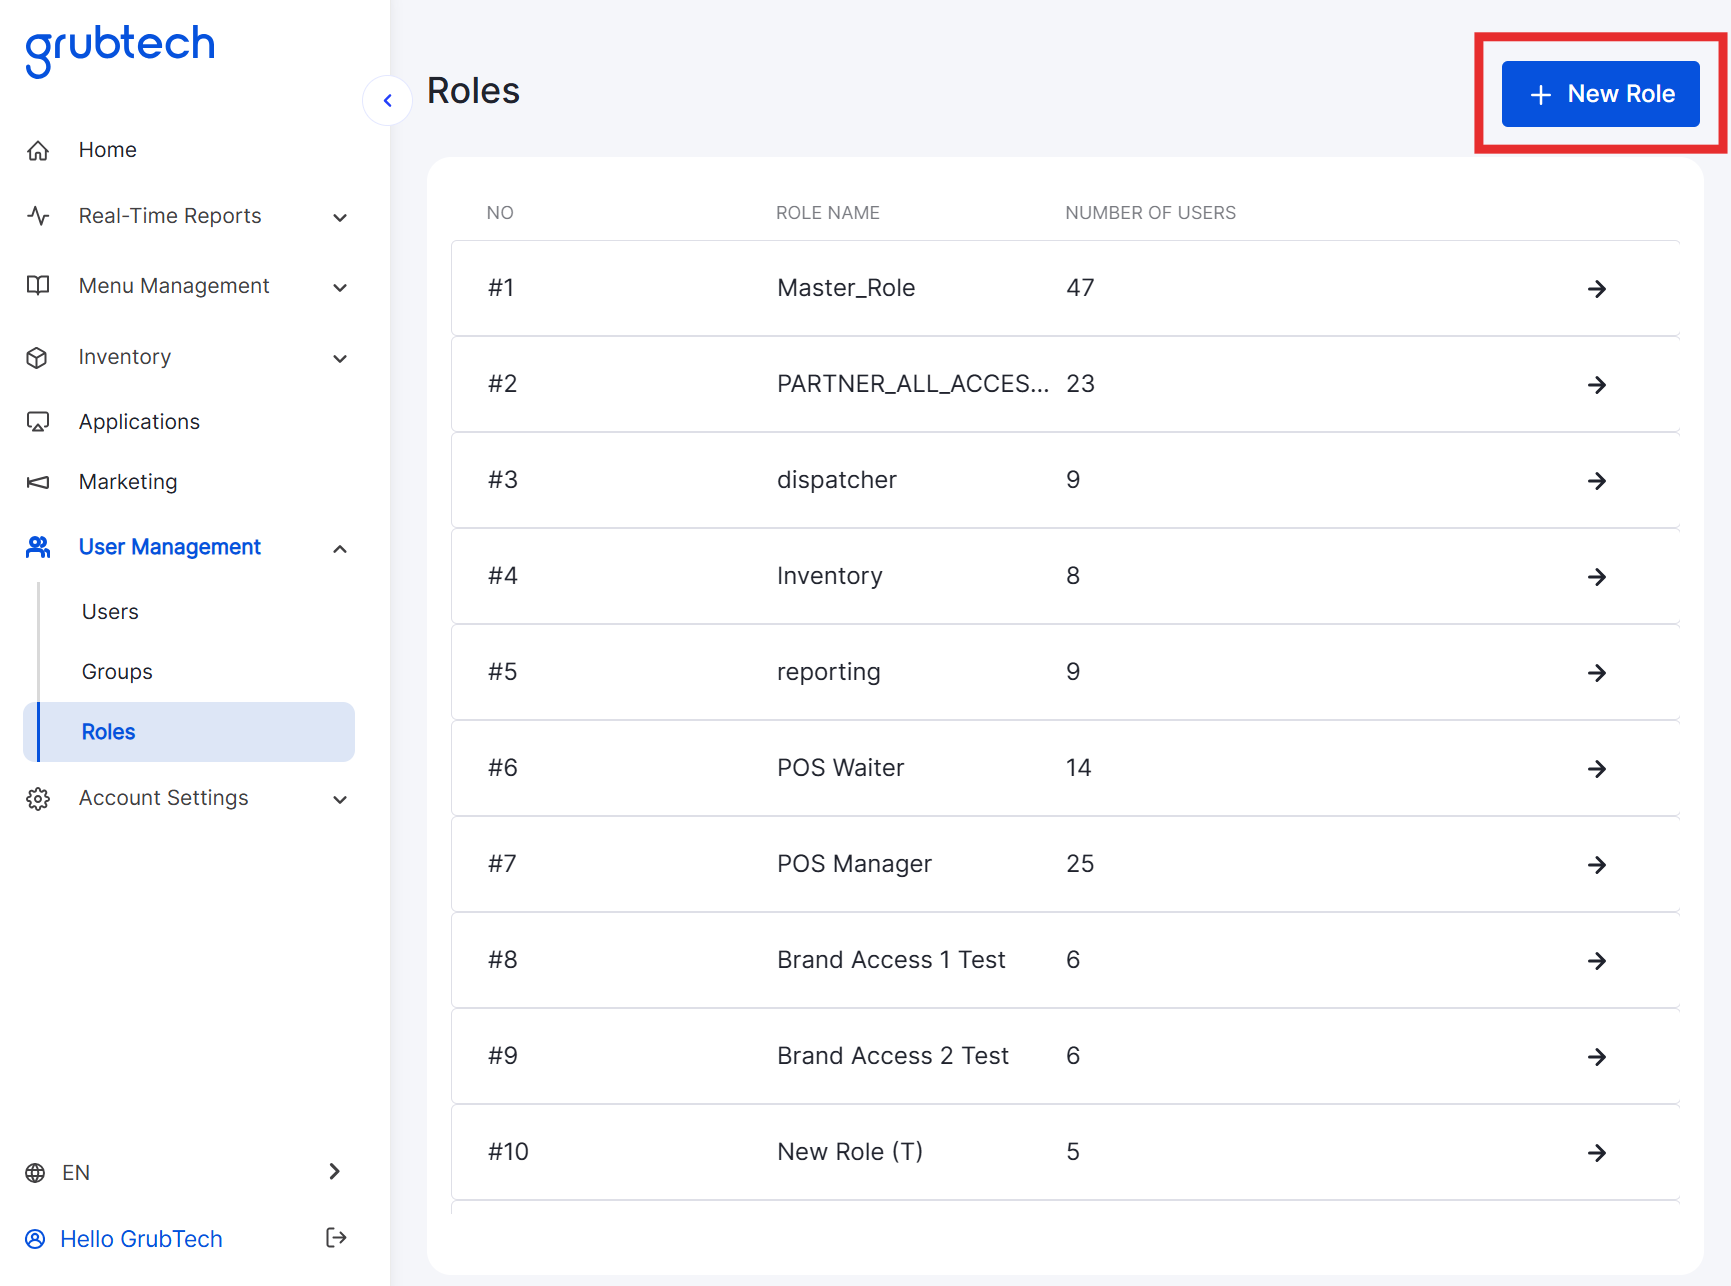This screenshot has width=1731, height=1286.
Task: Click role name Brand Access 2 Test
Action: 893,1056
